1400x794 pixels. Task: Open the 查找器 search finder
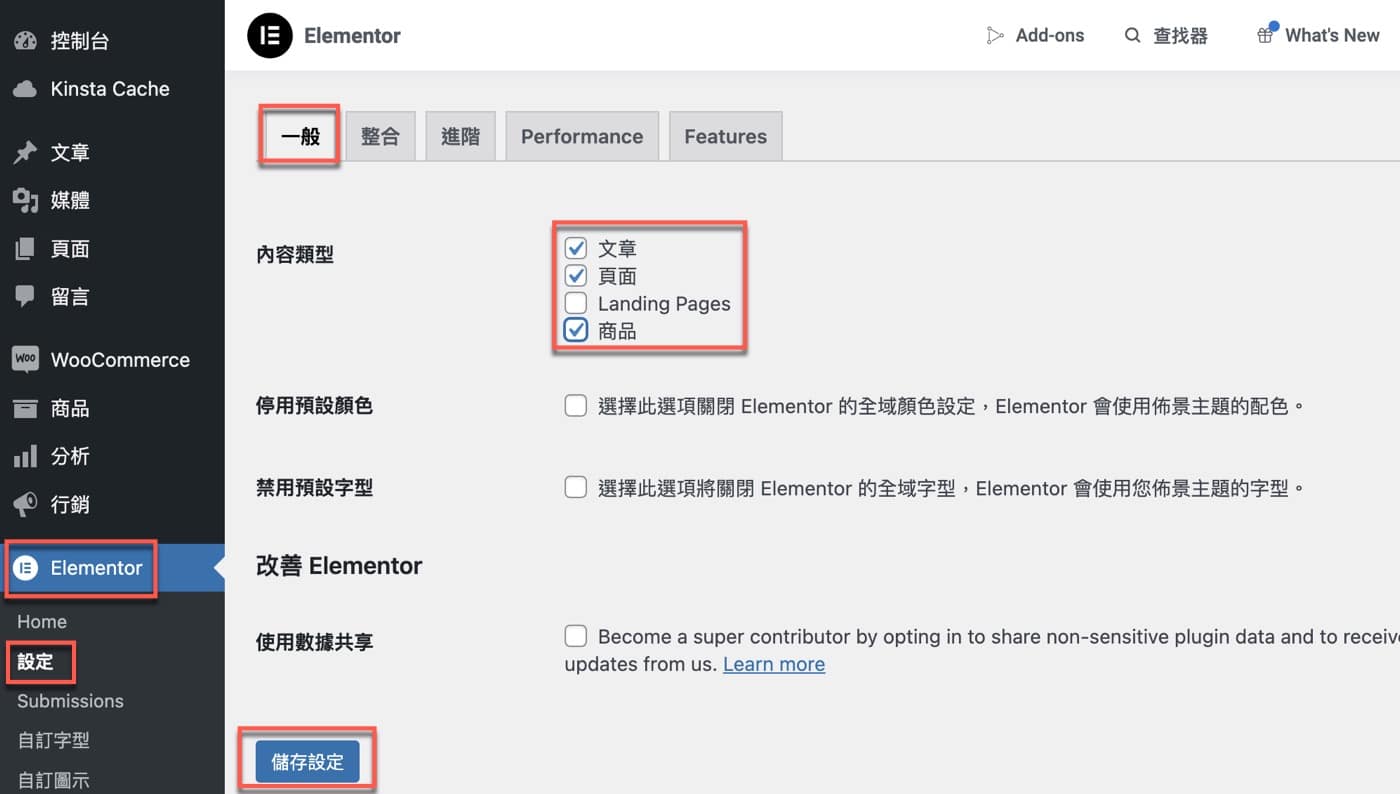(1166, 36)
